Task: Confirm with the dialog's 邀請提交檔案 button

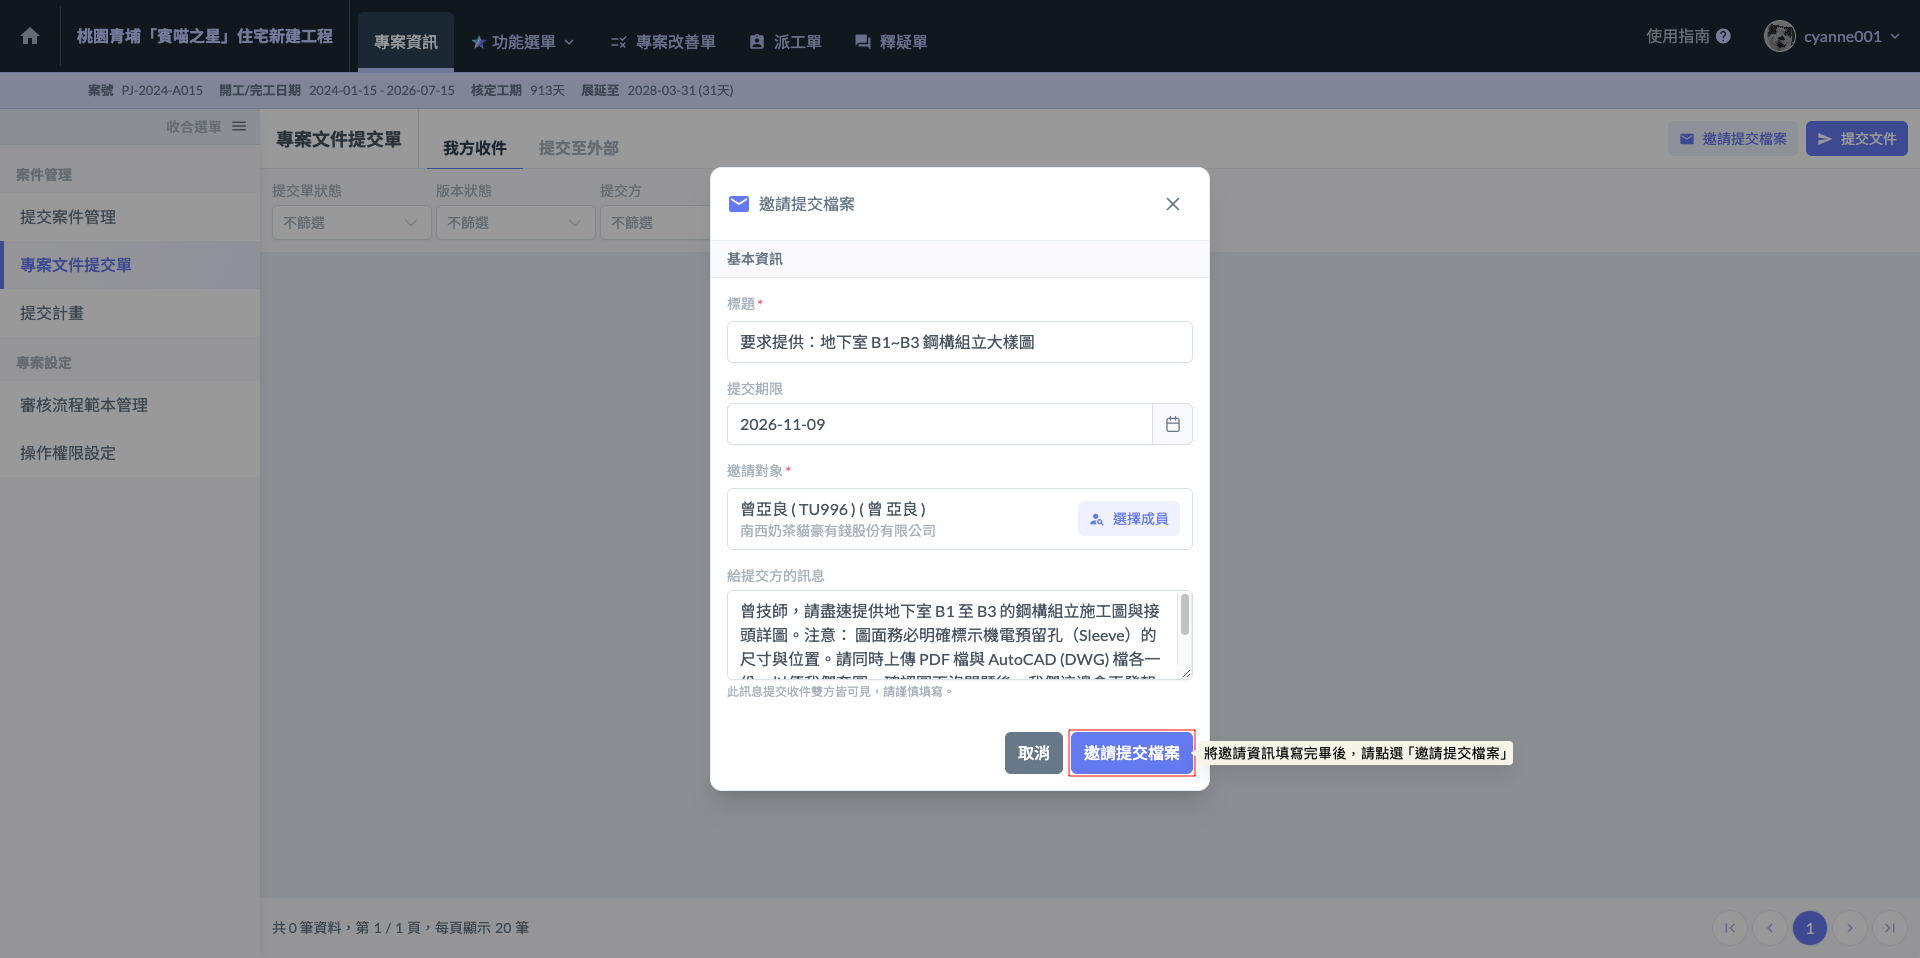Action: 1132,753
